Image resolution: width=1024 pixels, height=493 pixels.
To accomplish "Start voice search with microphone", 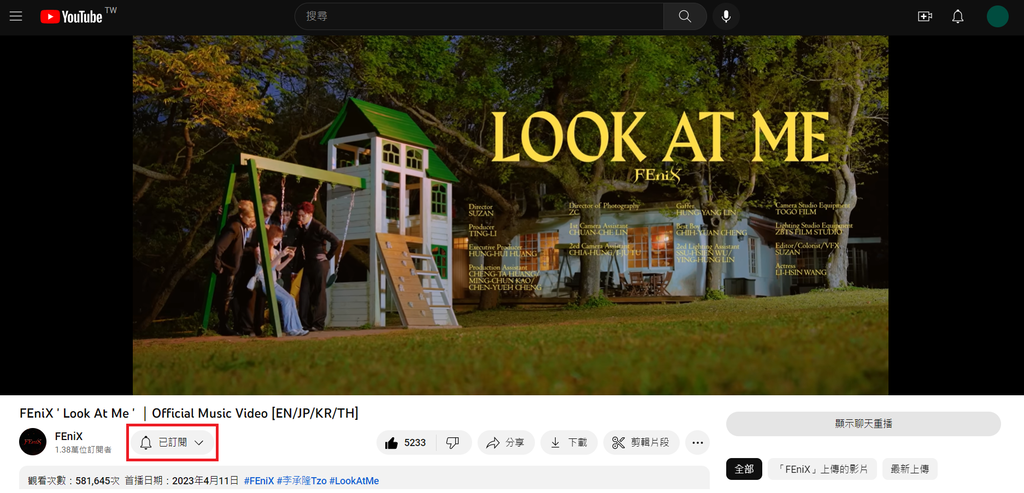I will 726,16.
